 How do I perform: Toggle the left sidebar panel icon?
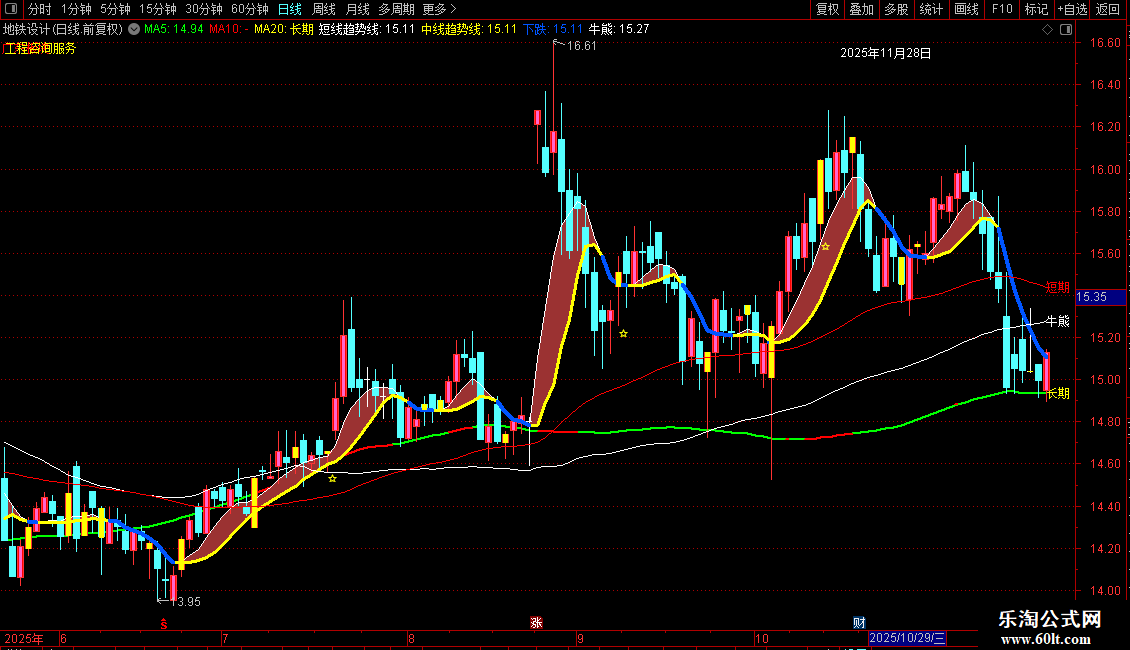tap(11, 9)
